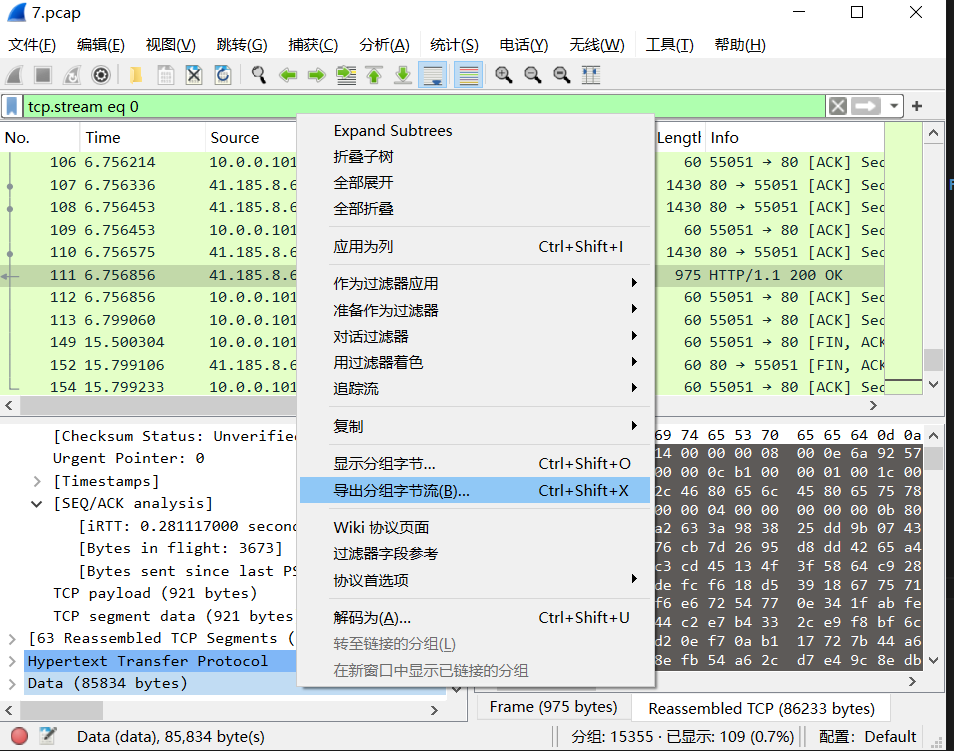
Task: Click the reload capture file icon
Action: pyautogui.click(x=223, y=75)
